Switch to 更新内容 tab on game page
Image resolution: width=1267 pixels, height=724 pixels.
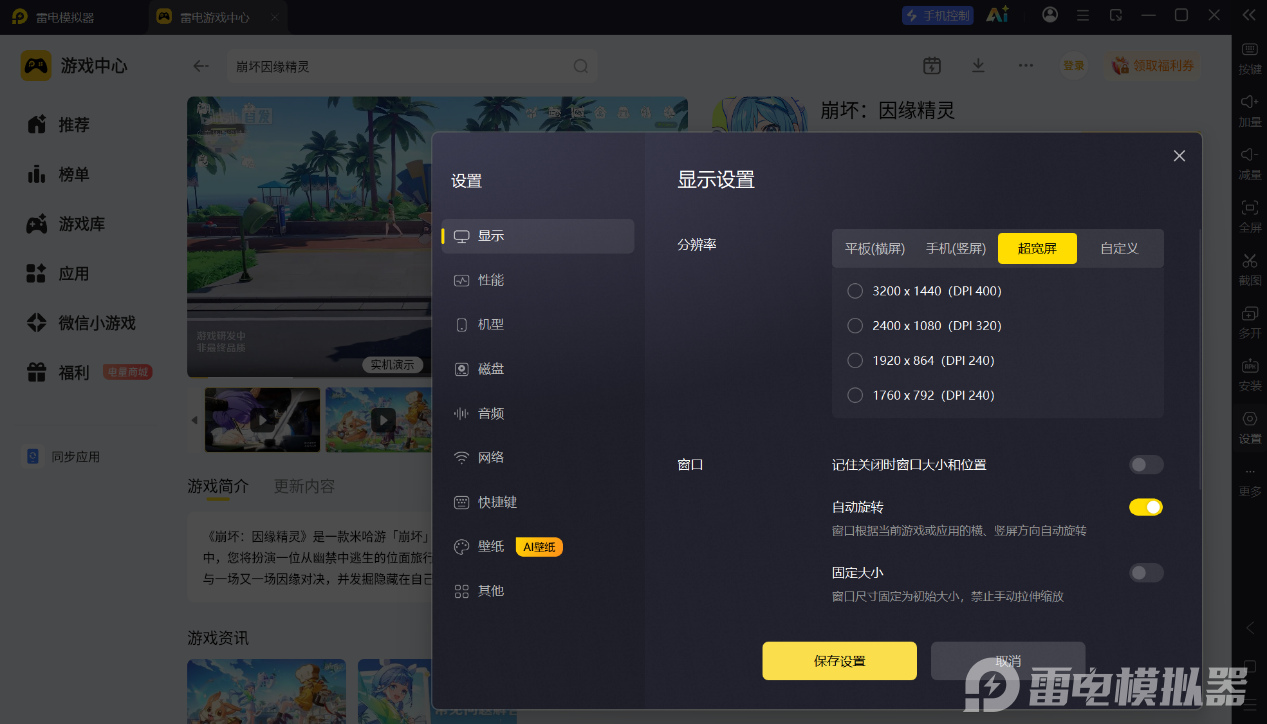pyautogui.click(x=304, y=486)
